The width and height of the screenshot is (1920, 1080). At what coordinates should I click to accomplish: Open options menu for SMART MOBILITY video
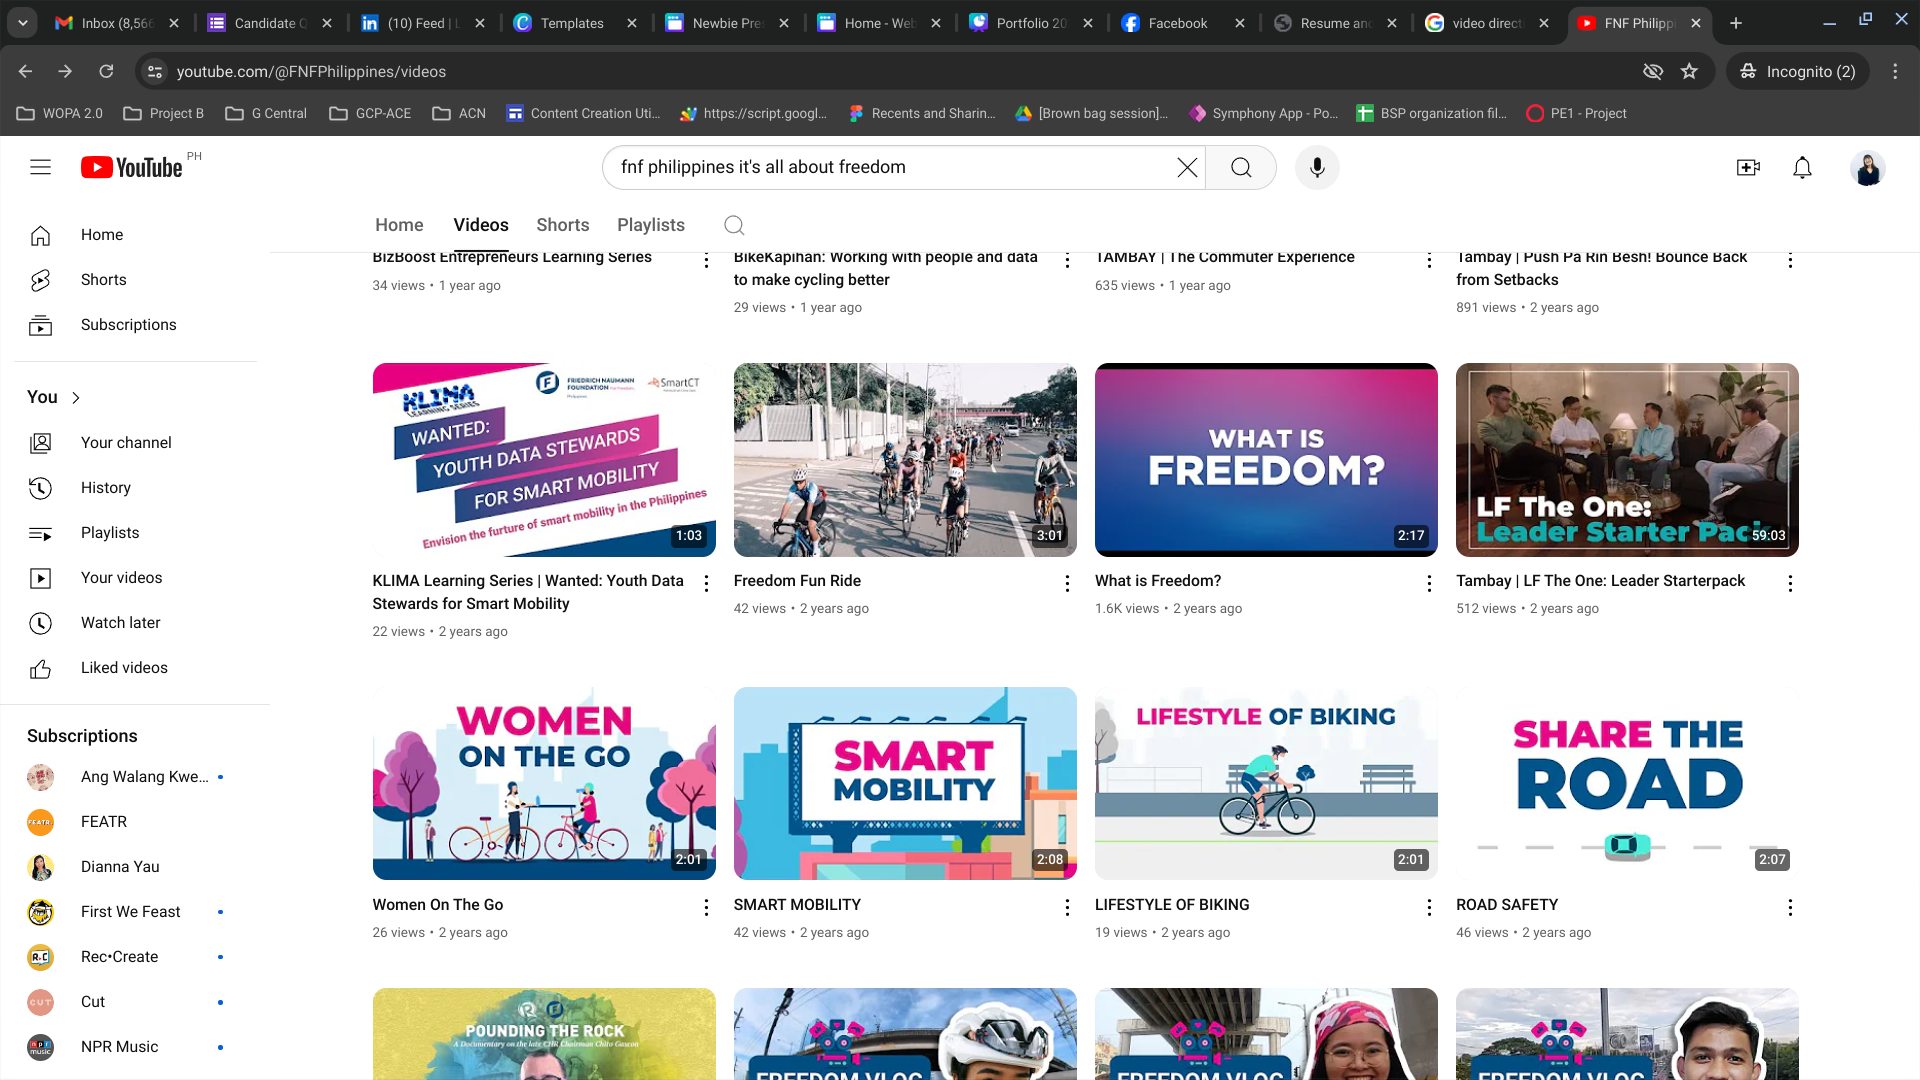[1067, 907]
